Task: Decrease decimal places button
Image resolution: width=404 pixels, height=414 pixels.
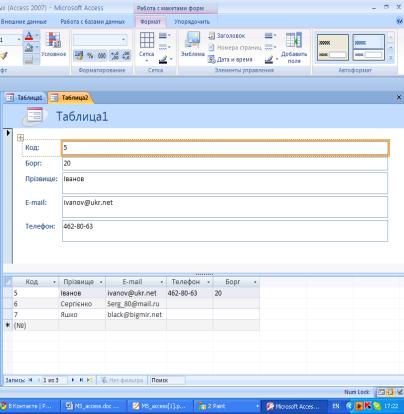Action: pos(126,56)
